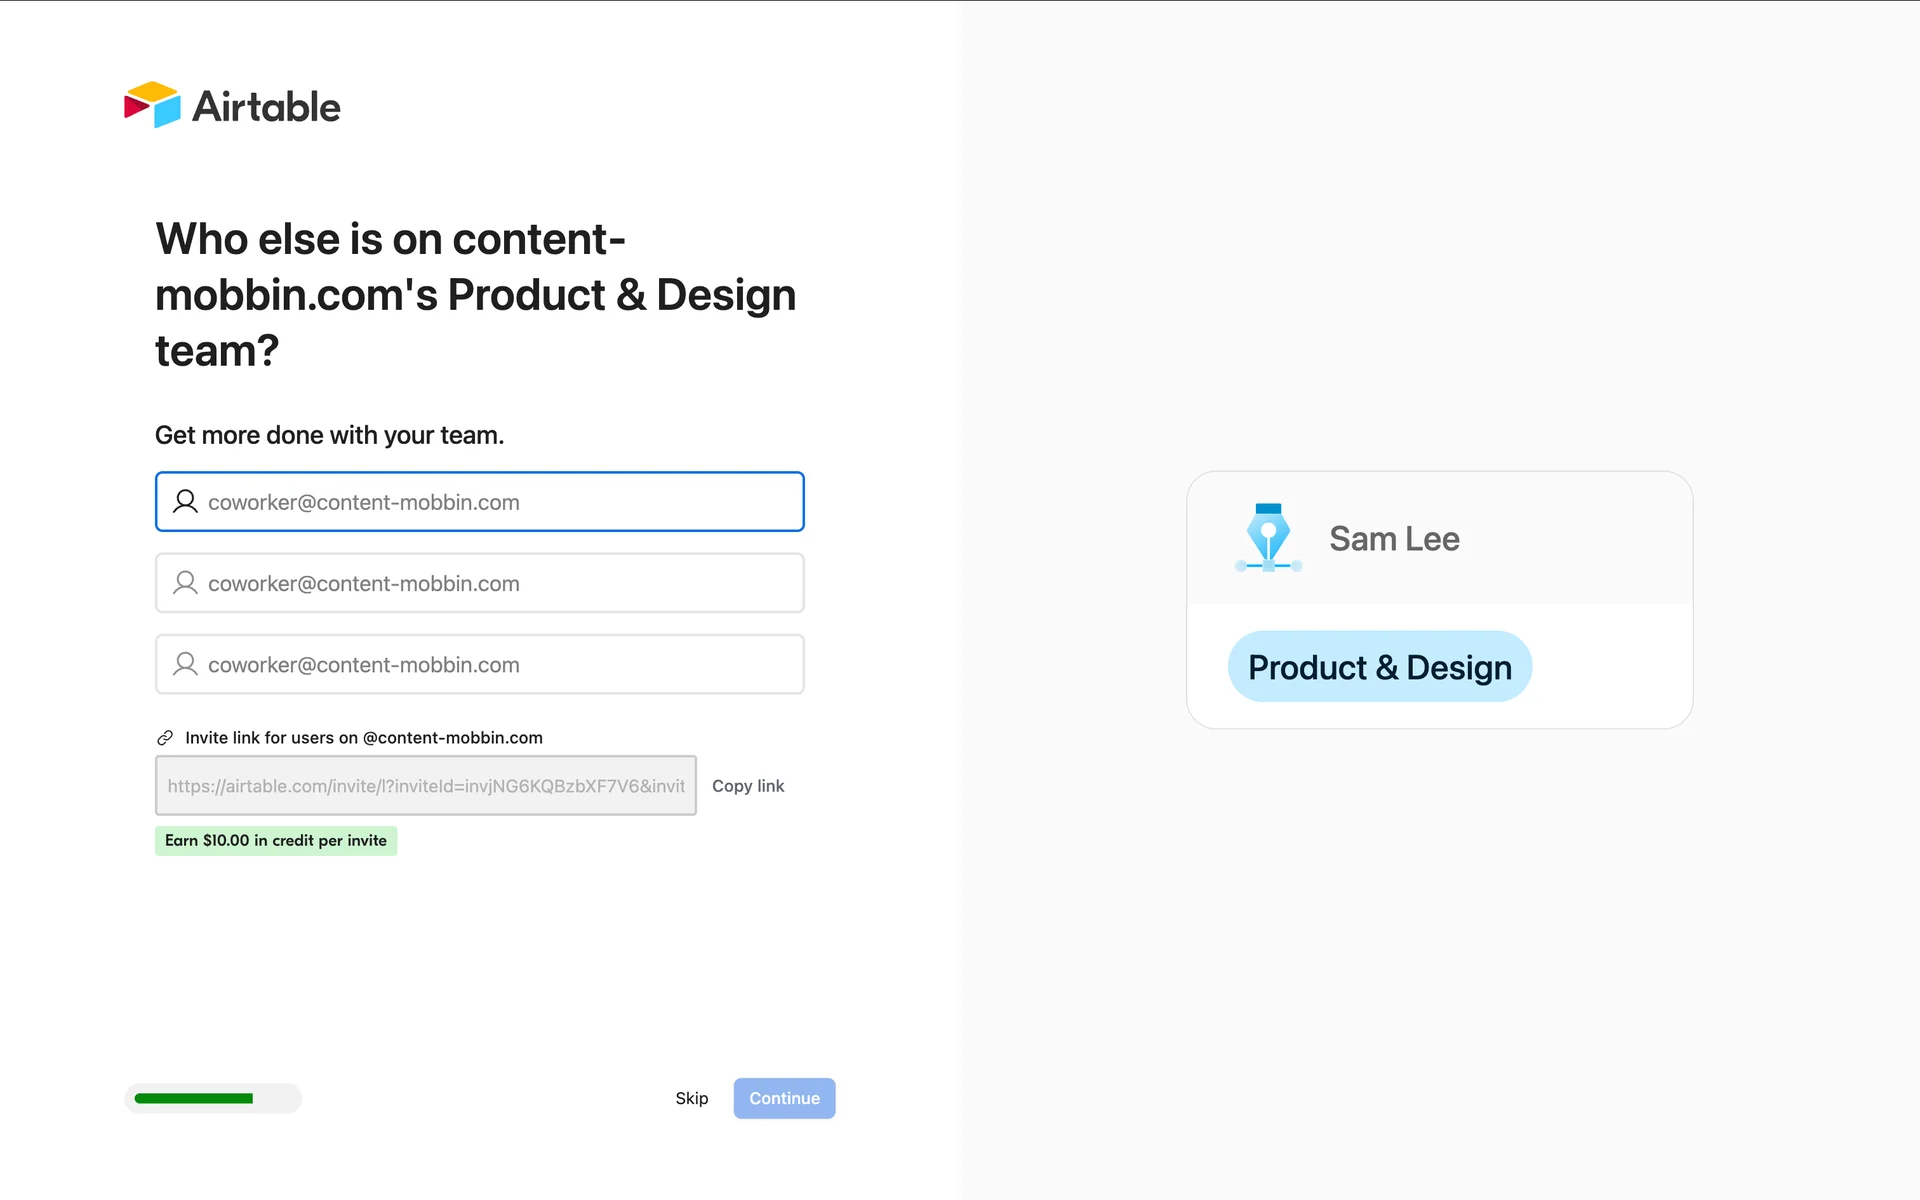
Task: Focus the first coworker email input
Action: (500, 502)
